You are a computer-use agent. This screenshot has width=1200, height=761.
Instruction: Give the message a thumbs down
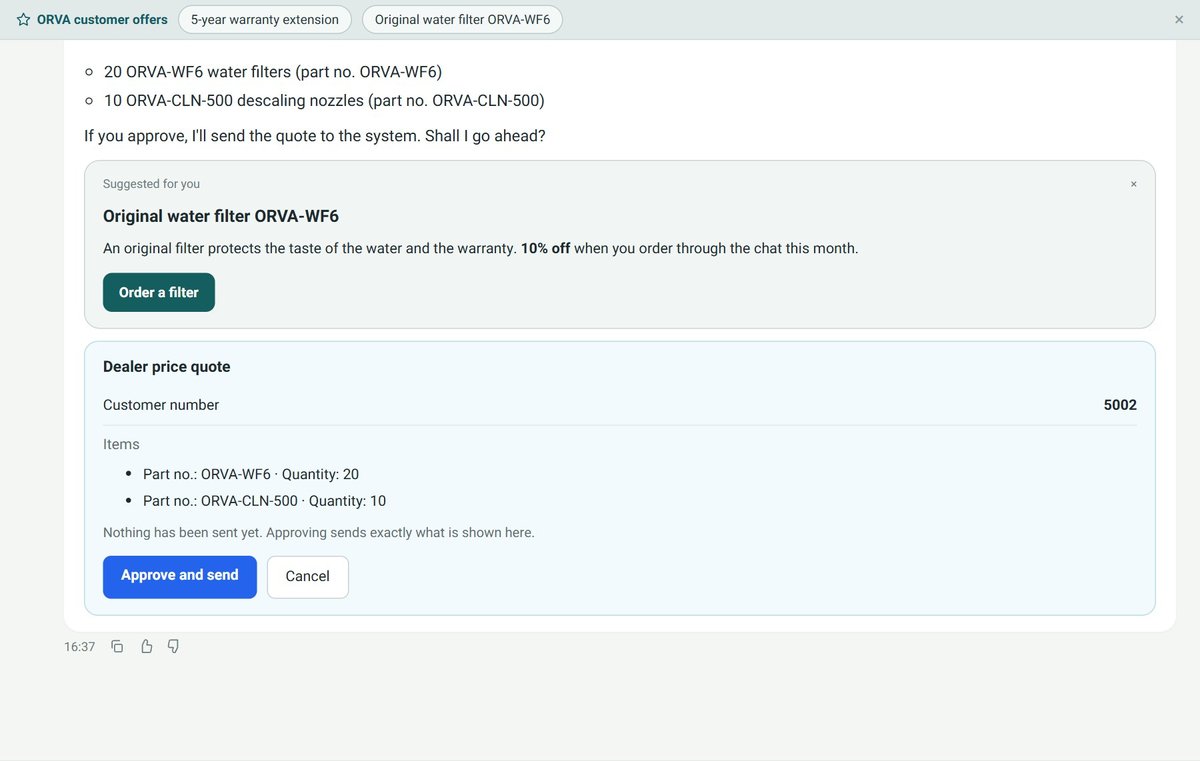coord(173,647)
